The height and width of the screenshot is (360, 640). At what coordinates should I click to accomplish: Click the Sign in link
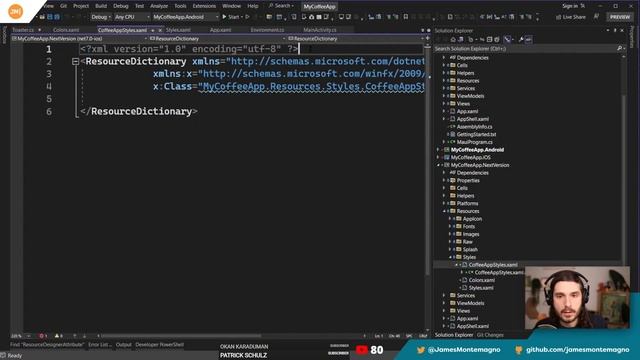click(x=570, y=6)
